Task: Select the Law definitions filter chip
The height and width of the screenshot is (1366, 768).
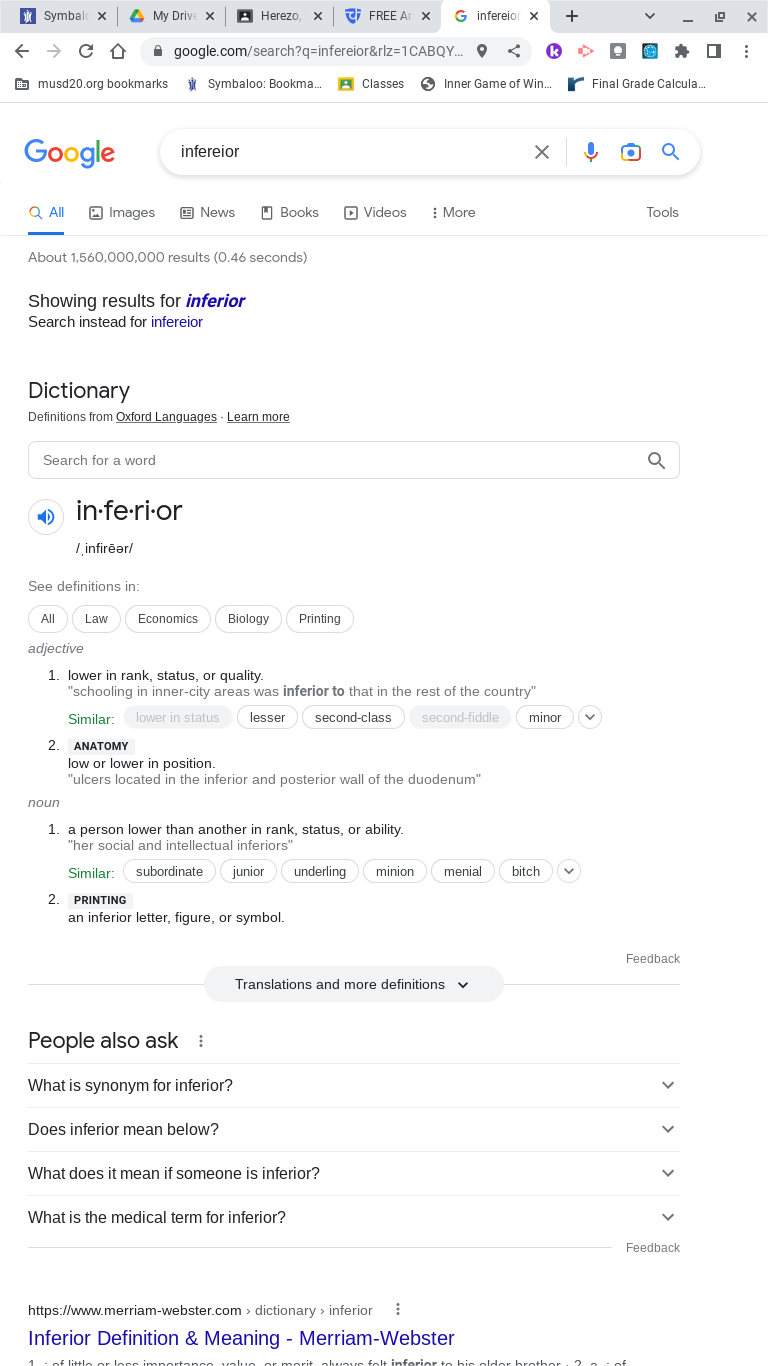Action: 96,619
